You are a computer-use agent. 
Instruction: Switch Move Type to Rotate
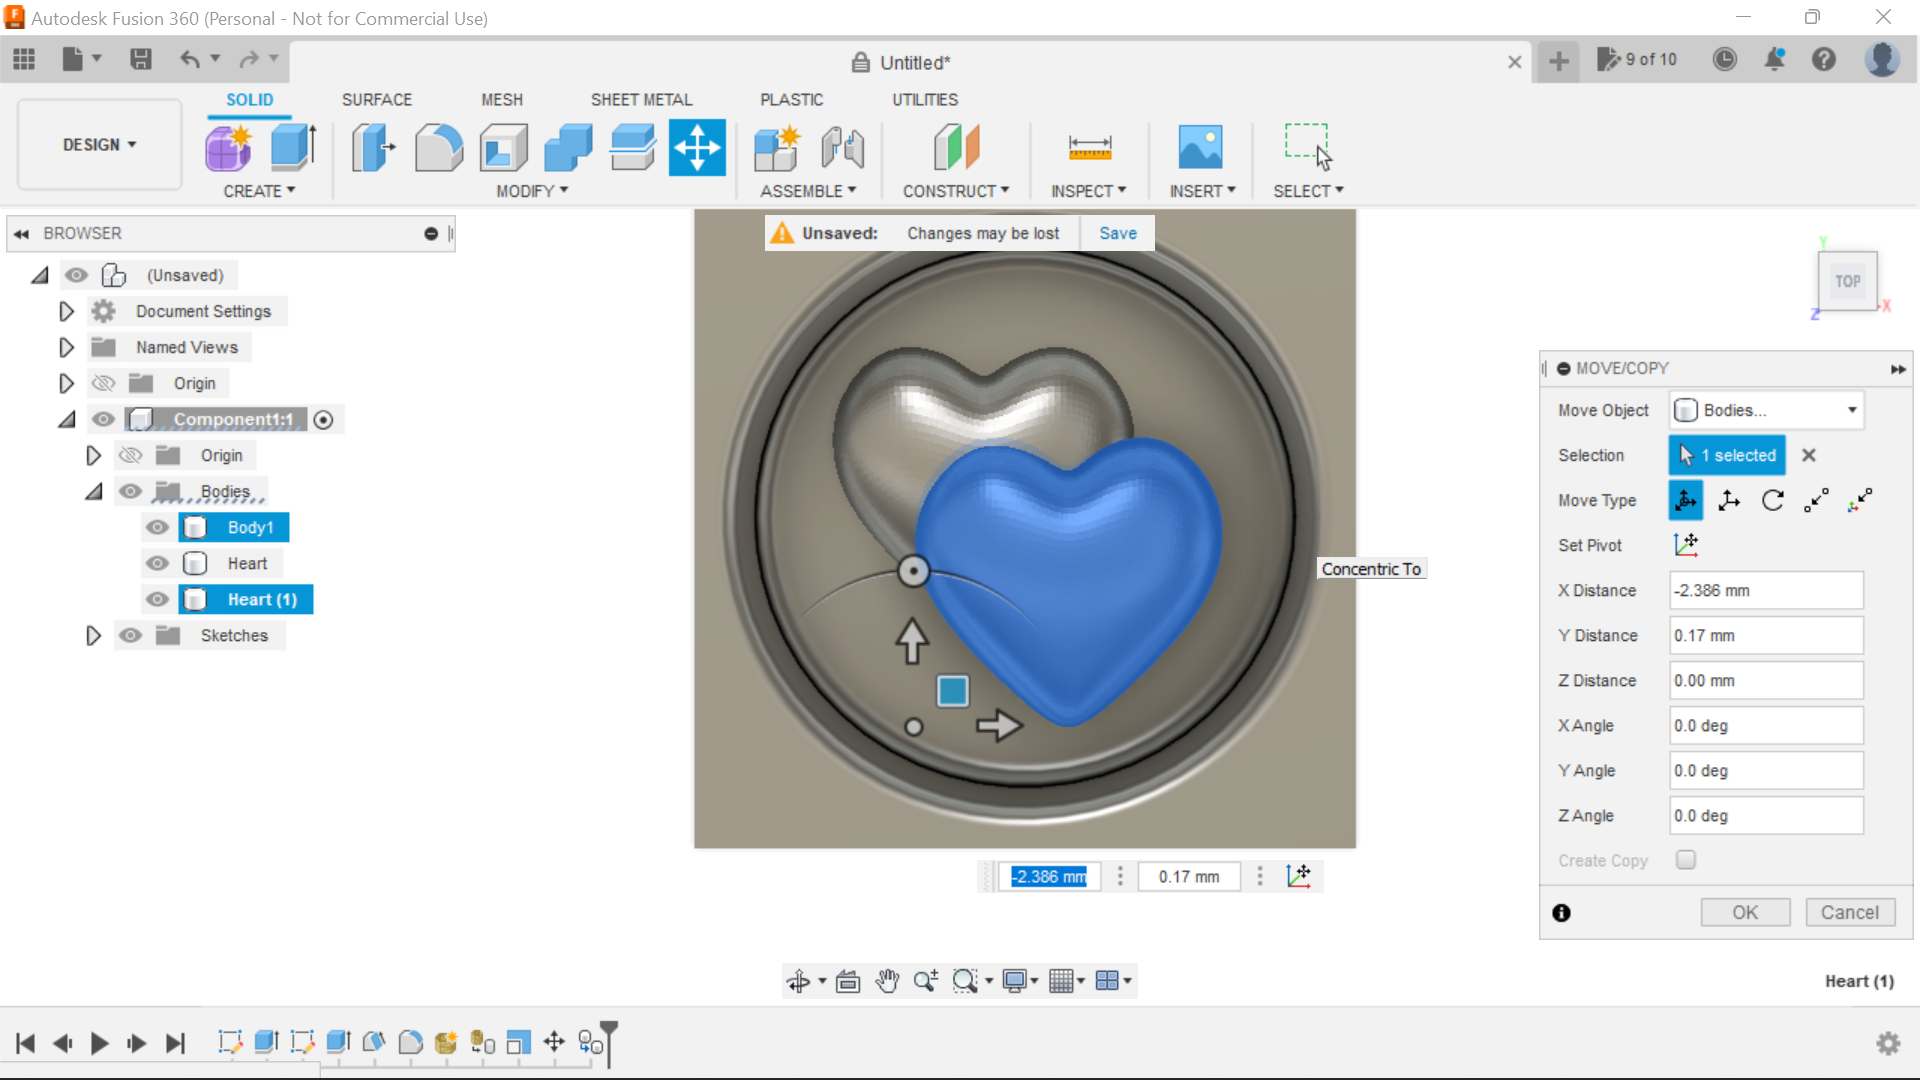[1773, 500]
